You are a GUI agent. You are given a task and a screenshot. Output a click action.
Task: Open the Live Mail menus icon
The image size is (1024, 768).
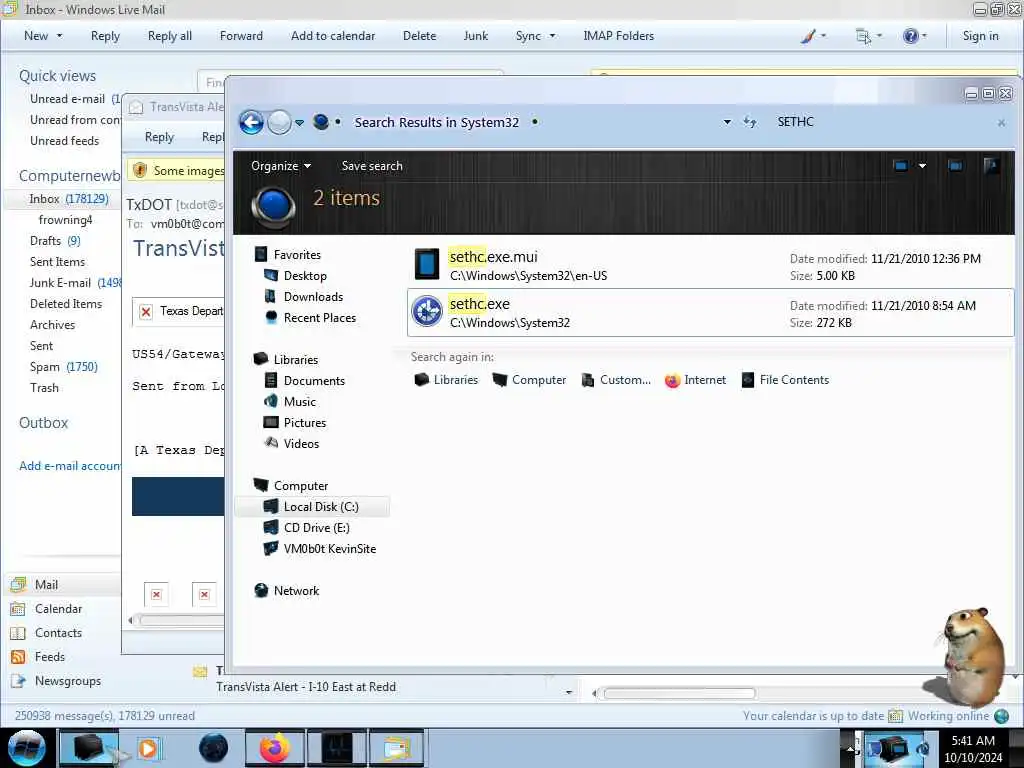[869, 36]
